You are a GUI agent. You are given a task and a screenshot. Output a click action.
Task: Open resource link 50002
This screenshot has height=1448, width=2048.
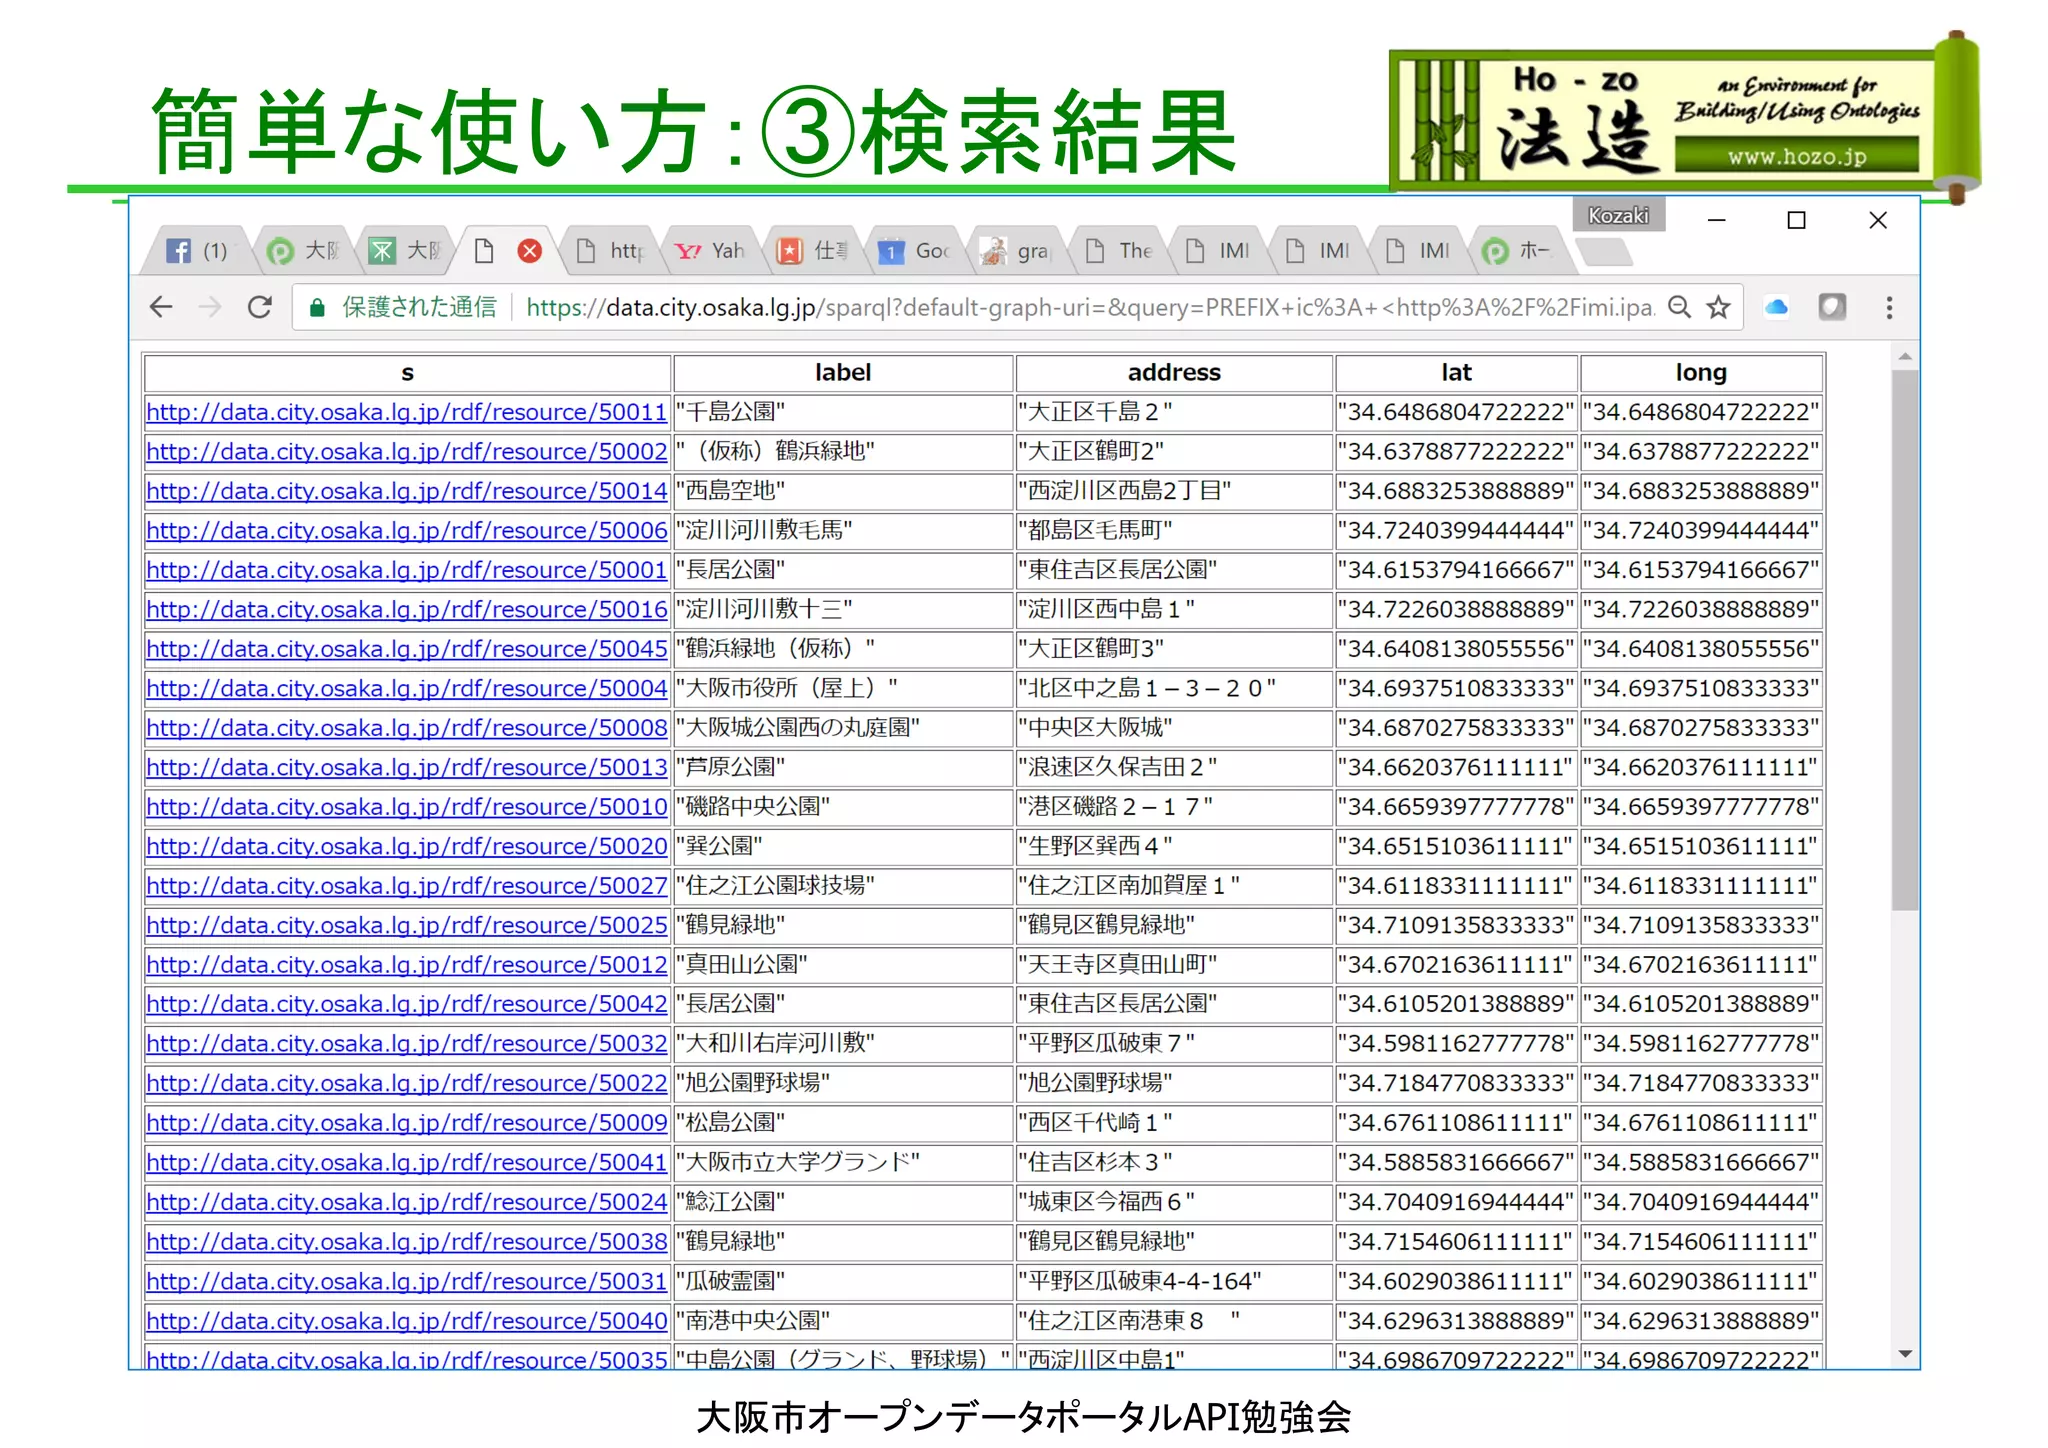(406, 451)
